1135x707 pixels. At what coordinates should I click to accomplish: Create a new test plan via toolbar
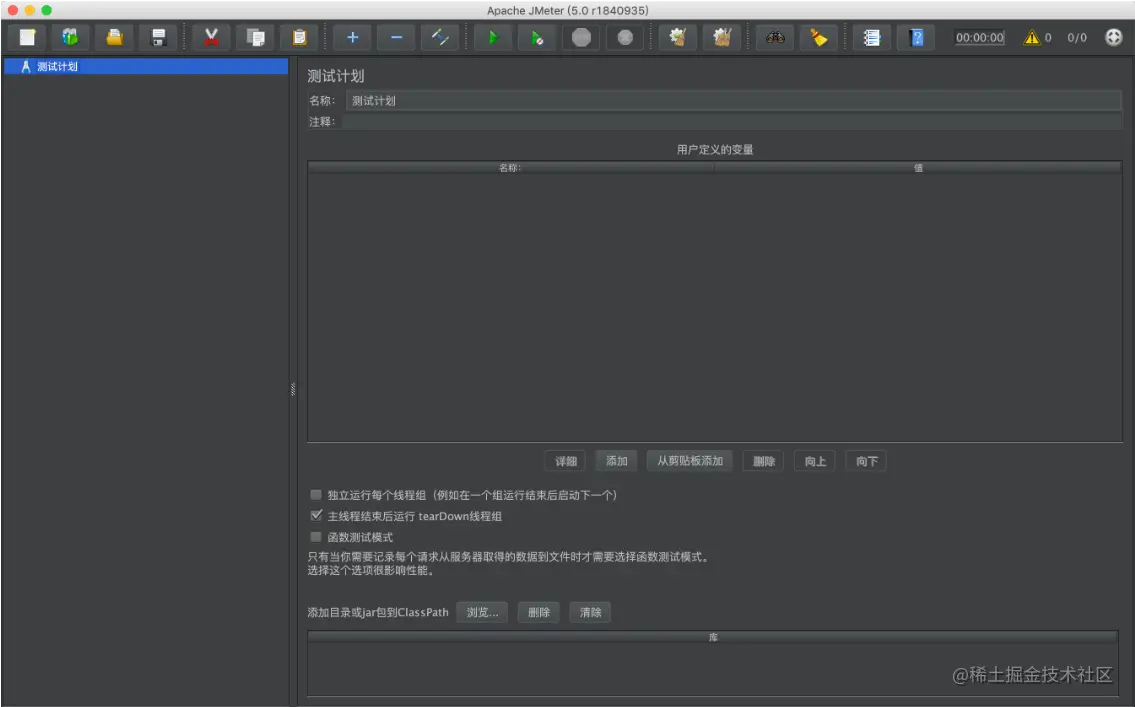pos(28,38)
